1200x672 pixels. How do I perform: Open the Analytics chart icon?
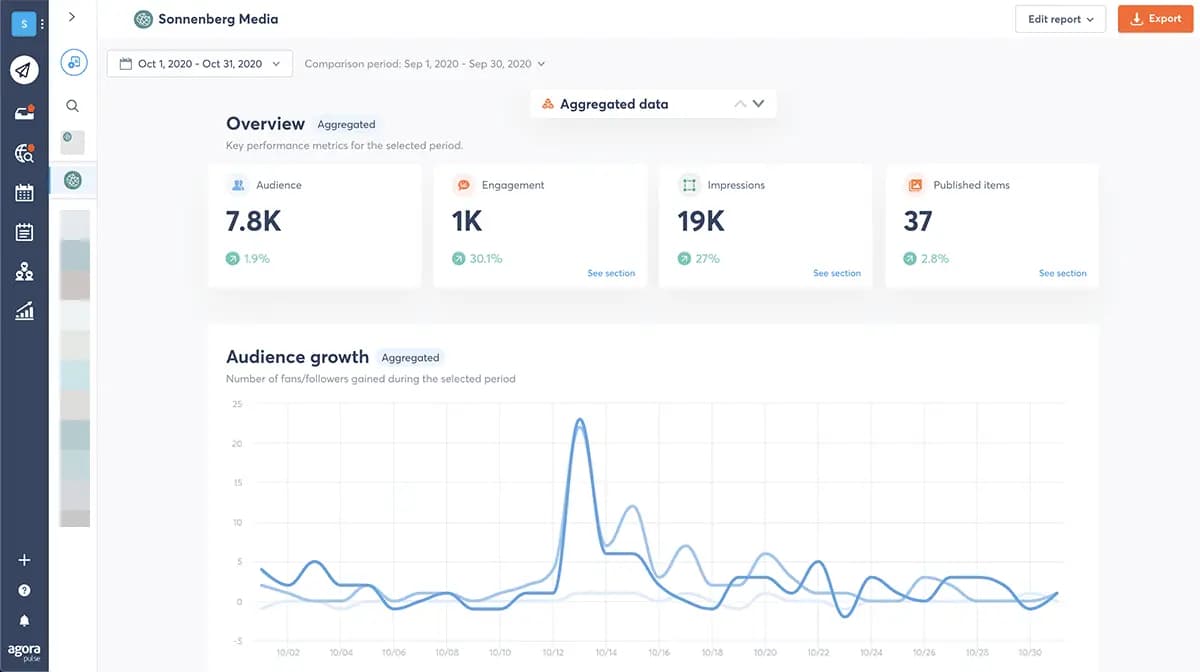(24, 310)
